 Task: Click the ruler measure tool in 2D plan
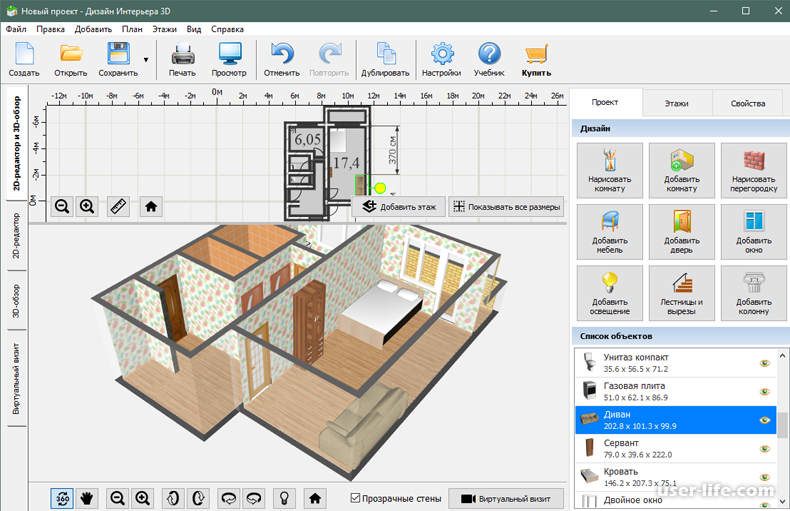pos(119,206)
